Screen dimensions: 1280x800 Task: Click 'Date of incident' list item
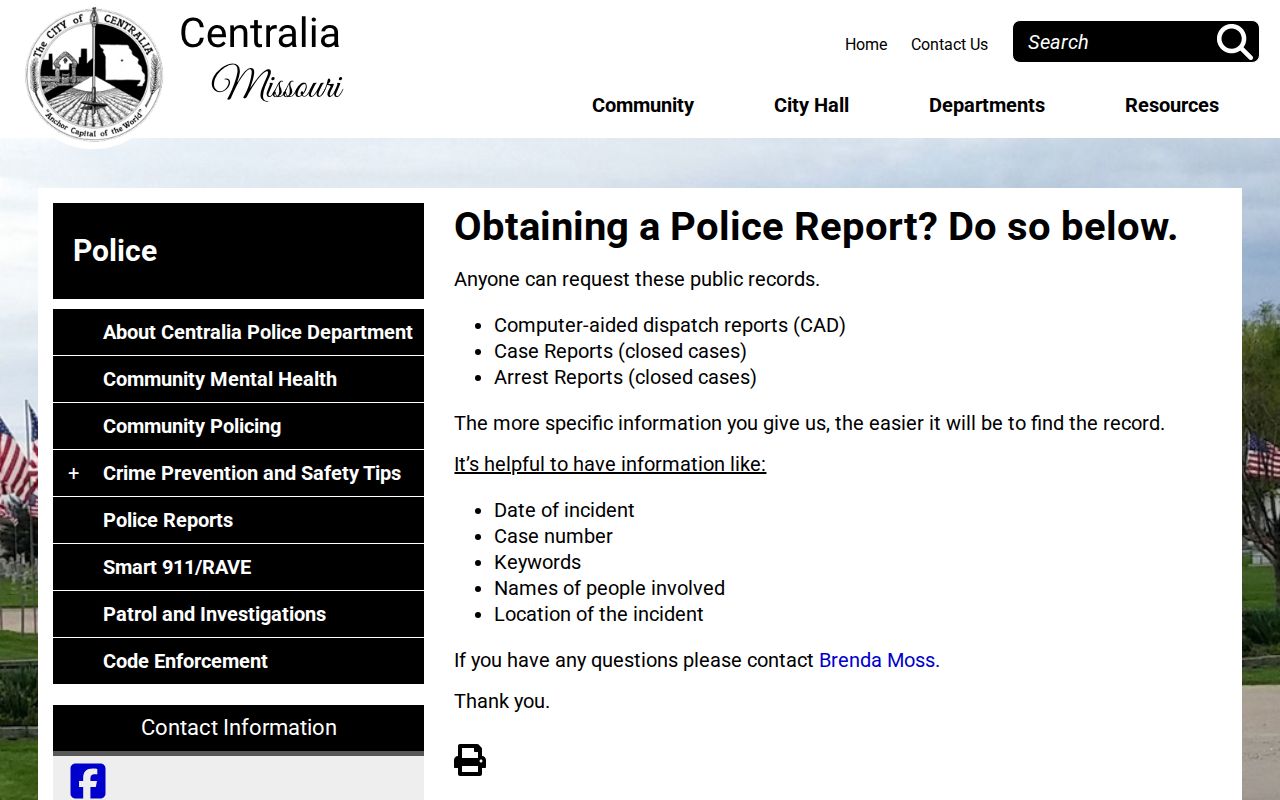click(x=564, y=510)
